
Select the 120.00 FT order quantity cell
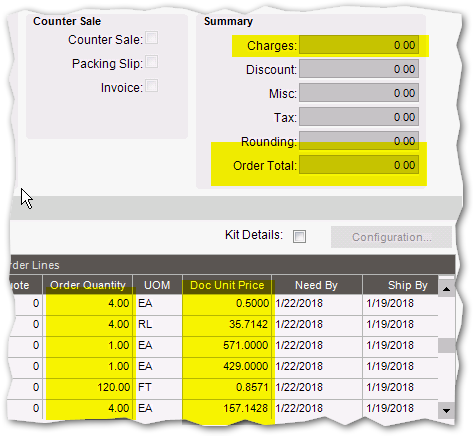88,387
